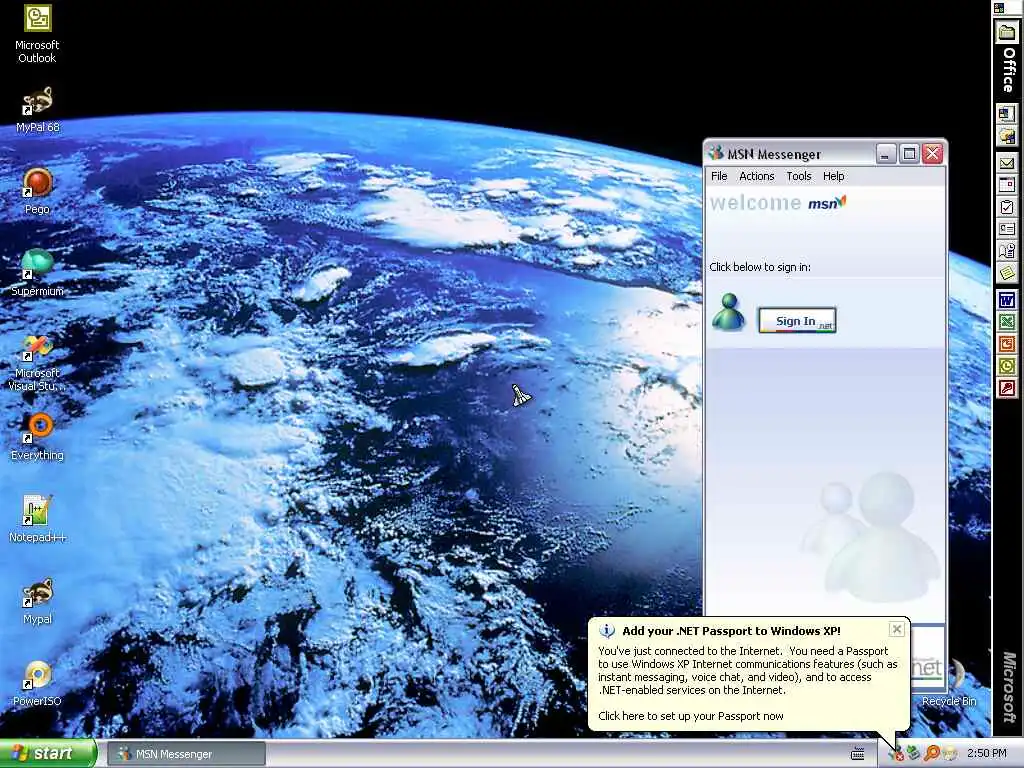Click the New Appointment calendar icon
This screenshot has height=768, width=1024.
(1006, 185)
